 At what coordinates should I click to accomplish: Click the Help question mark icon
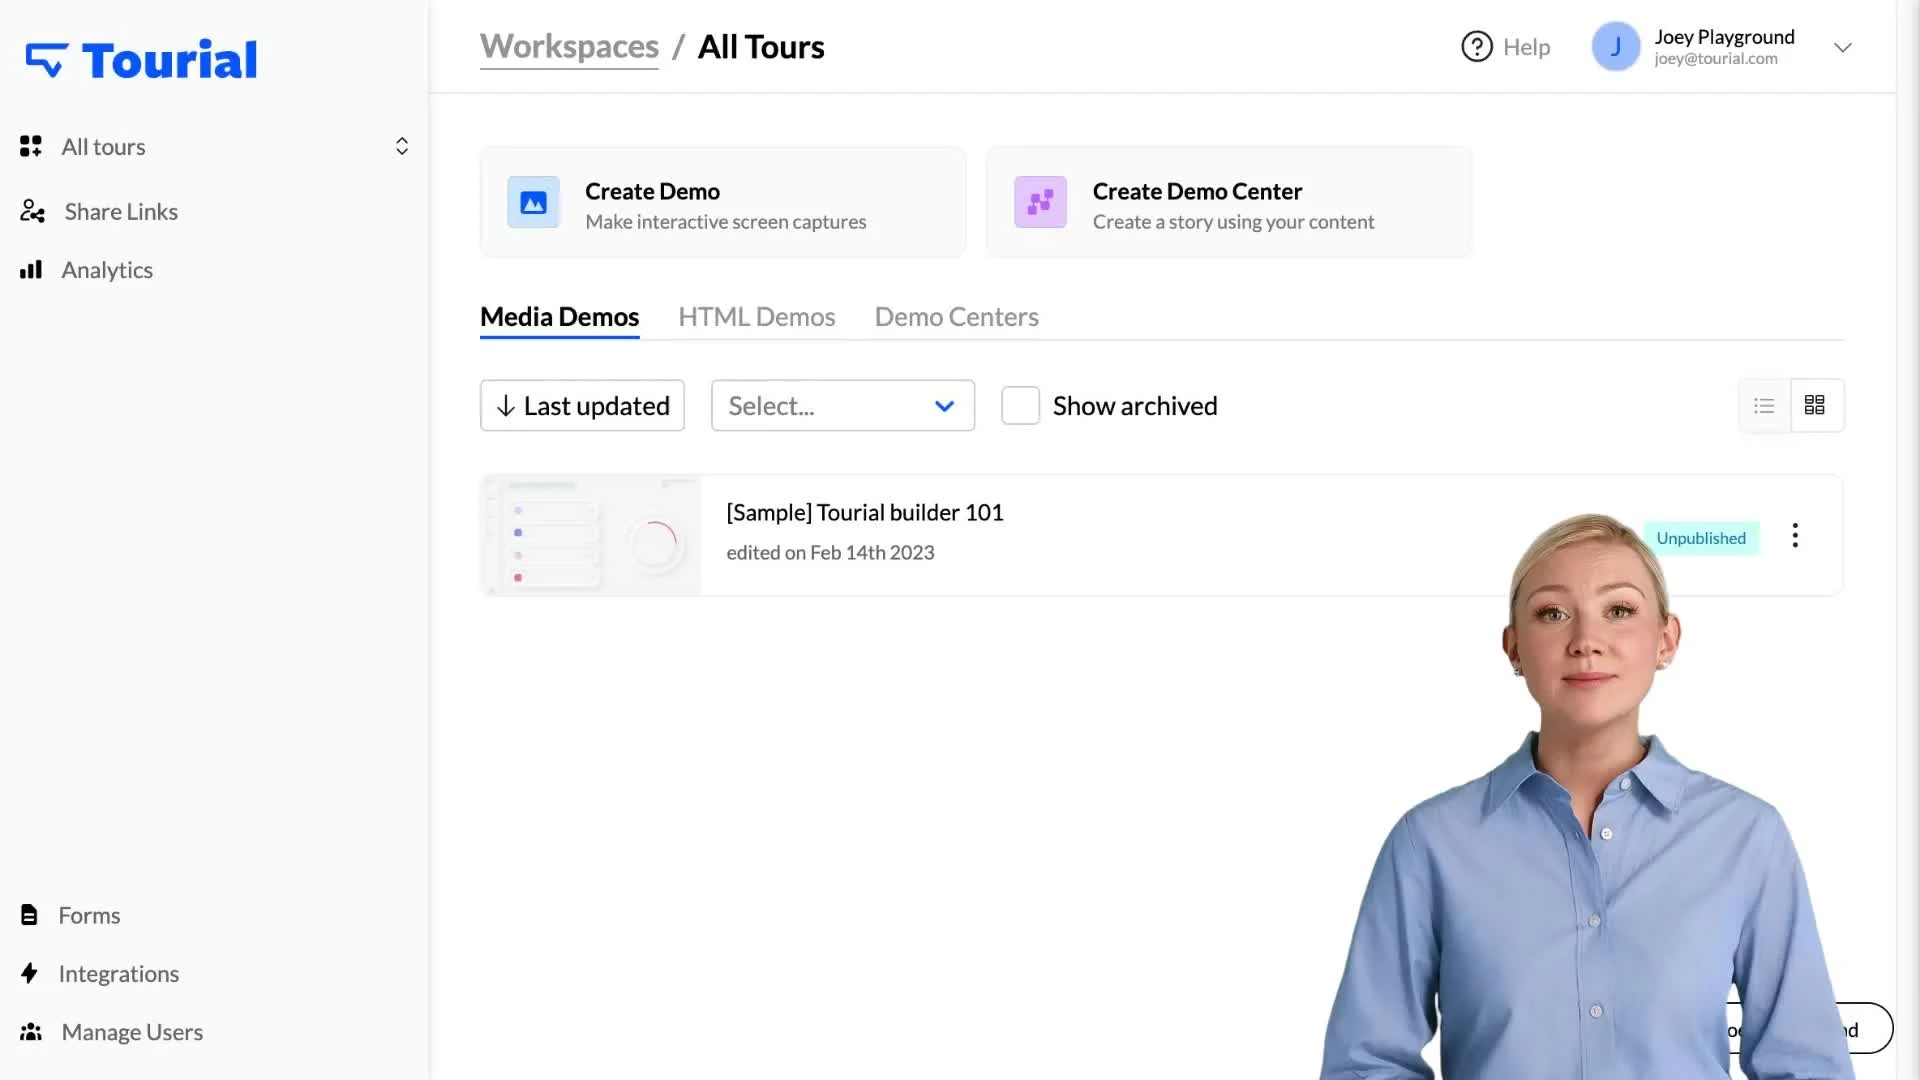click(x=1476, y=47)
